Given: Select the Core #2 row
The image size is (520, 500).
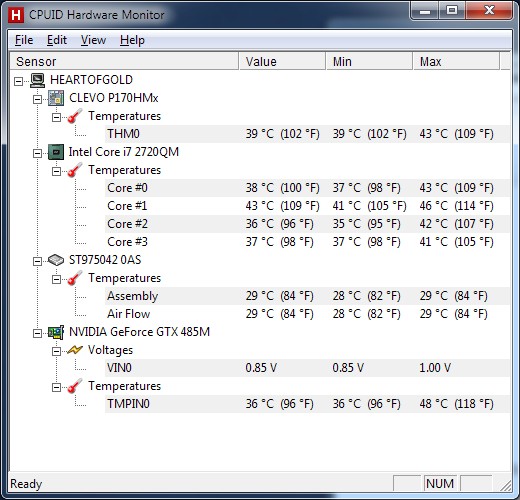Looking at the screenshot, I should click(307, 224).
